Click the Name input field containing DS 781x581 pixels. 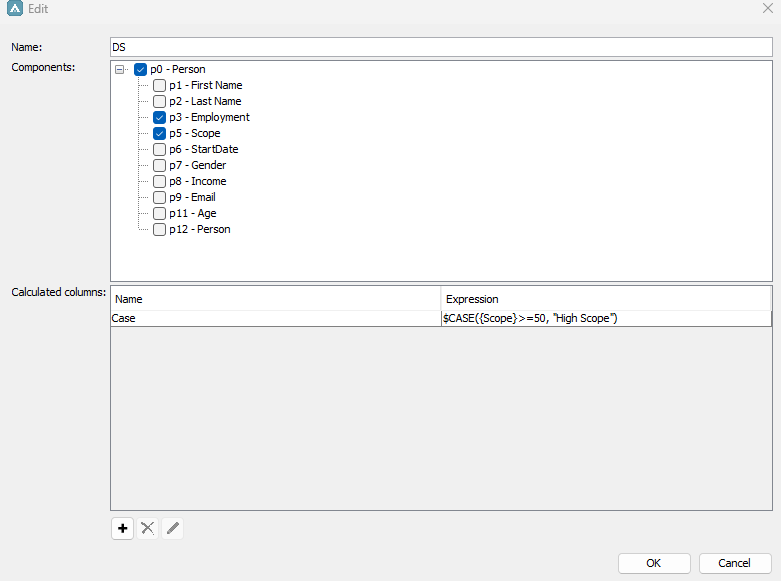[440, 47]
